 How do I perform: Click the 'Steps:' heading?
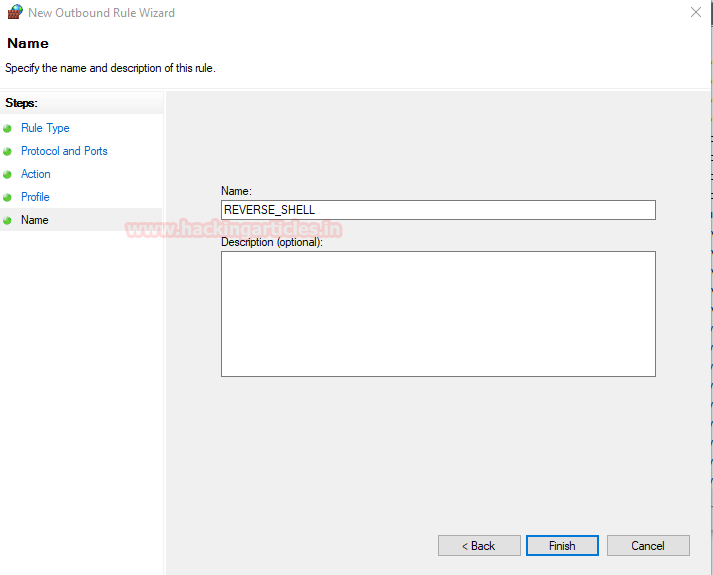[21, 103]
